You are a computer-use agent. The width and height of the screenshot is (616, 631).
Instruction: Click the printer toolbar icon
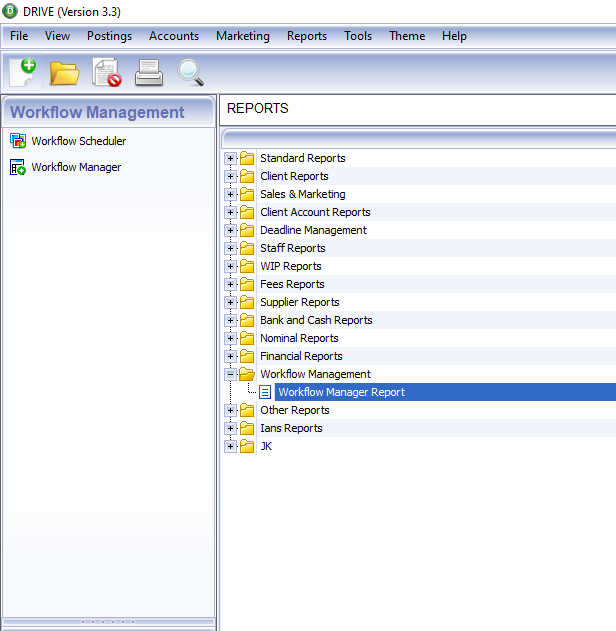(x=149, y=73)
